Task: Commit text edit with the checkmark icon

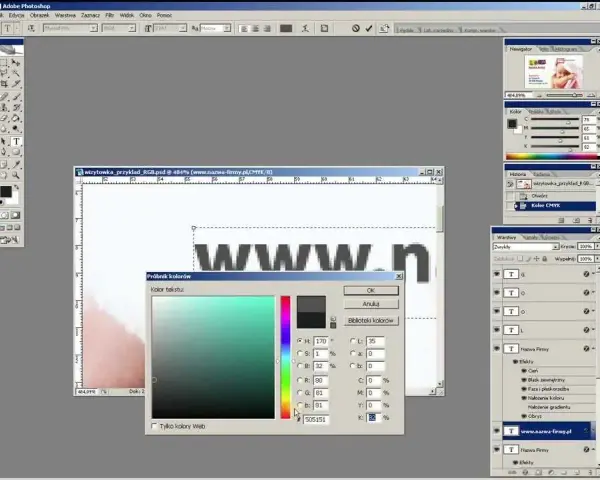Action: [x=369, y=28]
